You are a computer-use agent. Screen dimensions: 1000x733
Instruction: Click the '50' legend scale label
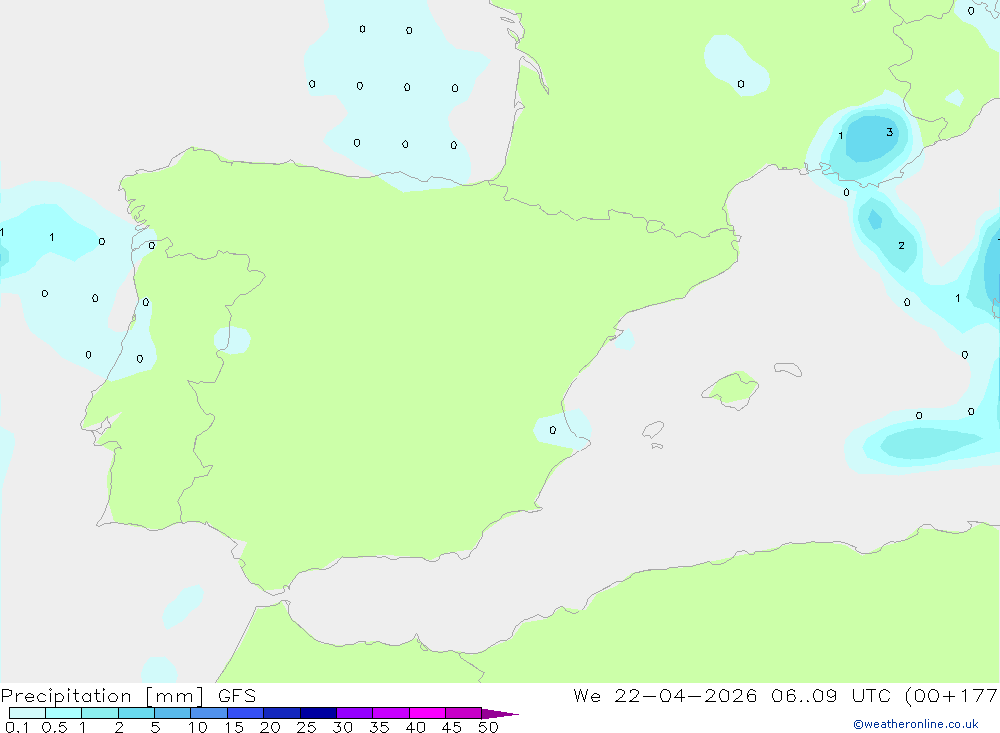(x=489, y=727)
